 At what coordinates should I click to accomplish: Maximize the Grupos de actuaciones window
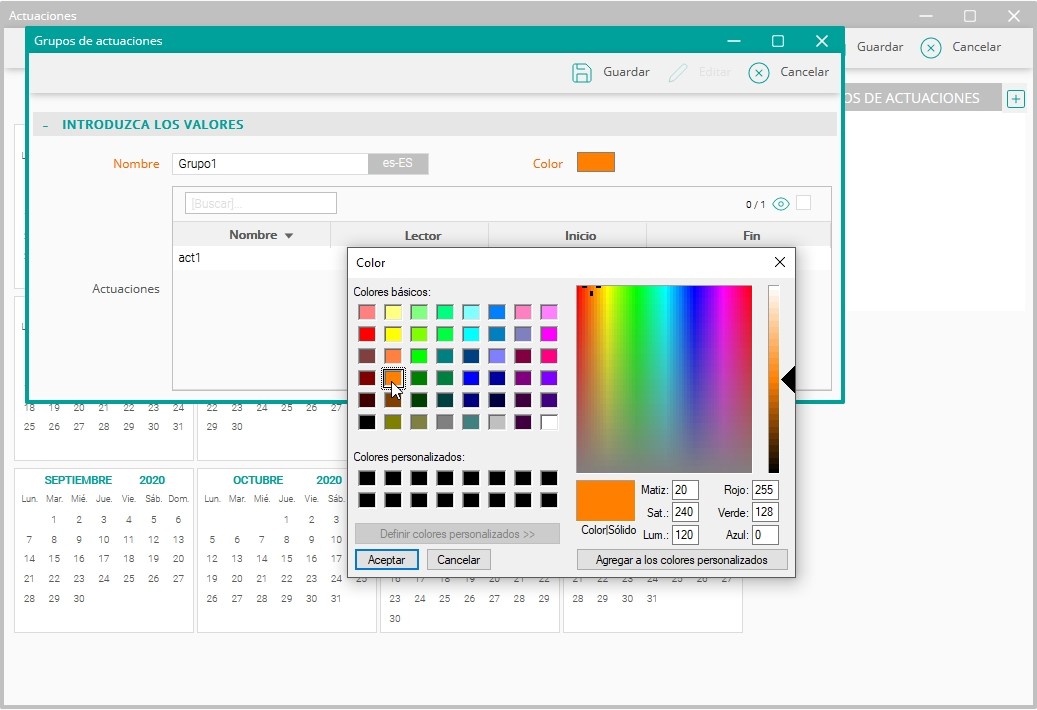[x=778, y=41]
